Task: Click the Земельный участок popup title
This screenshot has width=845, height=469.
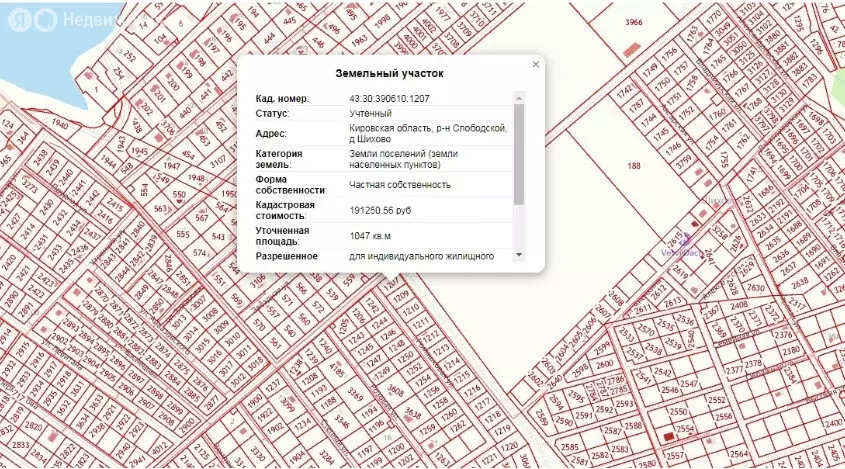Action: 390,74
